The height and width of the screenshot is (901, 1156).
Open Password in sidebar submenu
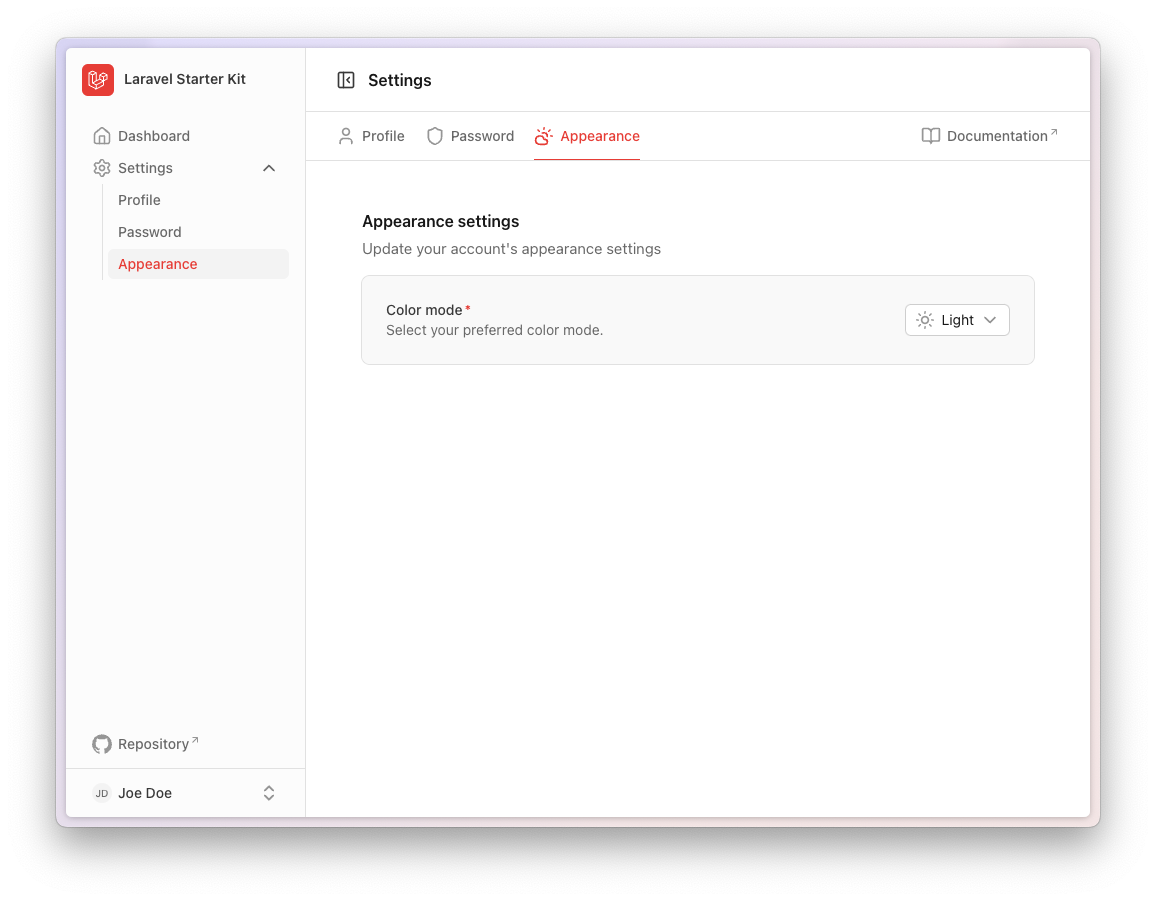click(x=150, y=232)
